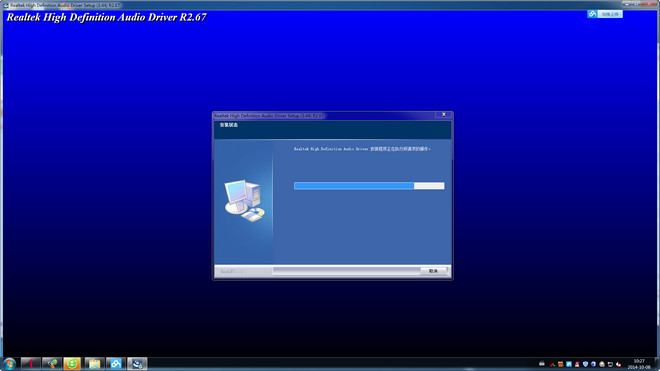Select the Realtek setup installer taskbar icon

click(x=137, y=364)
